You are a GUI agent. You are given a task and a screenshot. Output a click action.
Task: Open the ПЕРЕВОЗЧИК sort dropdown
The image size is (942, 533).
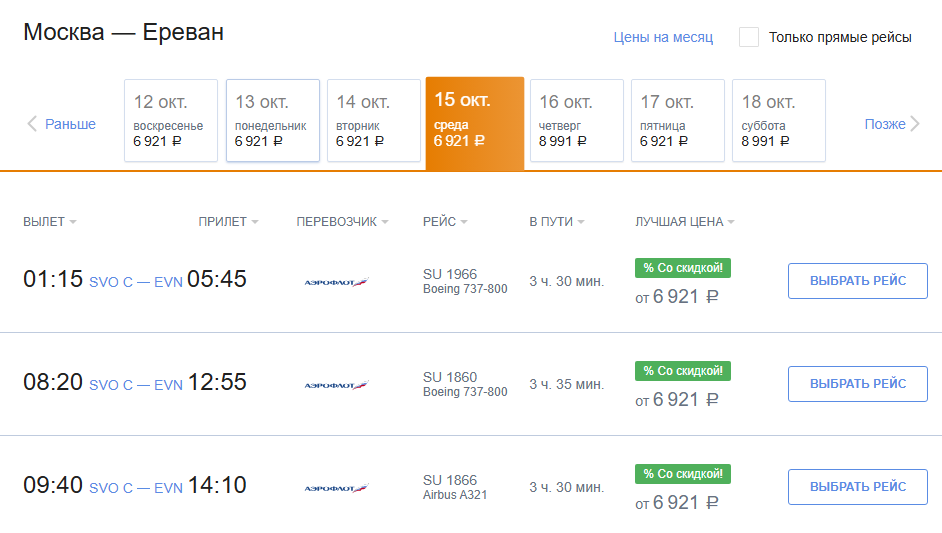[x=342, y=222]
